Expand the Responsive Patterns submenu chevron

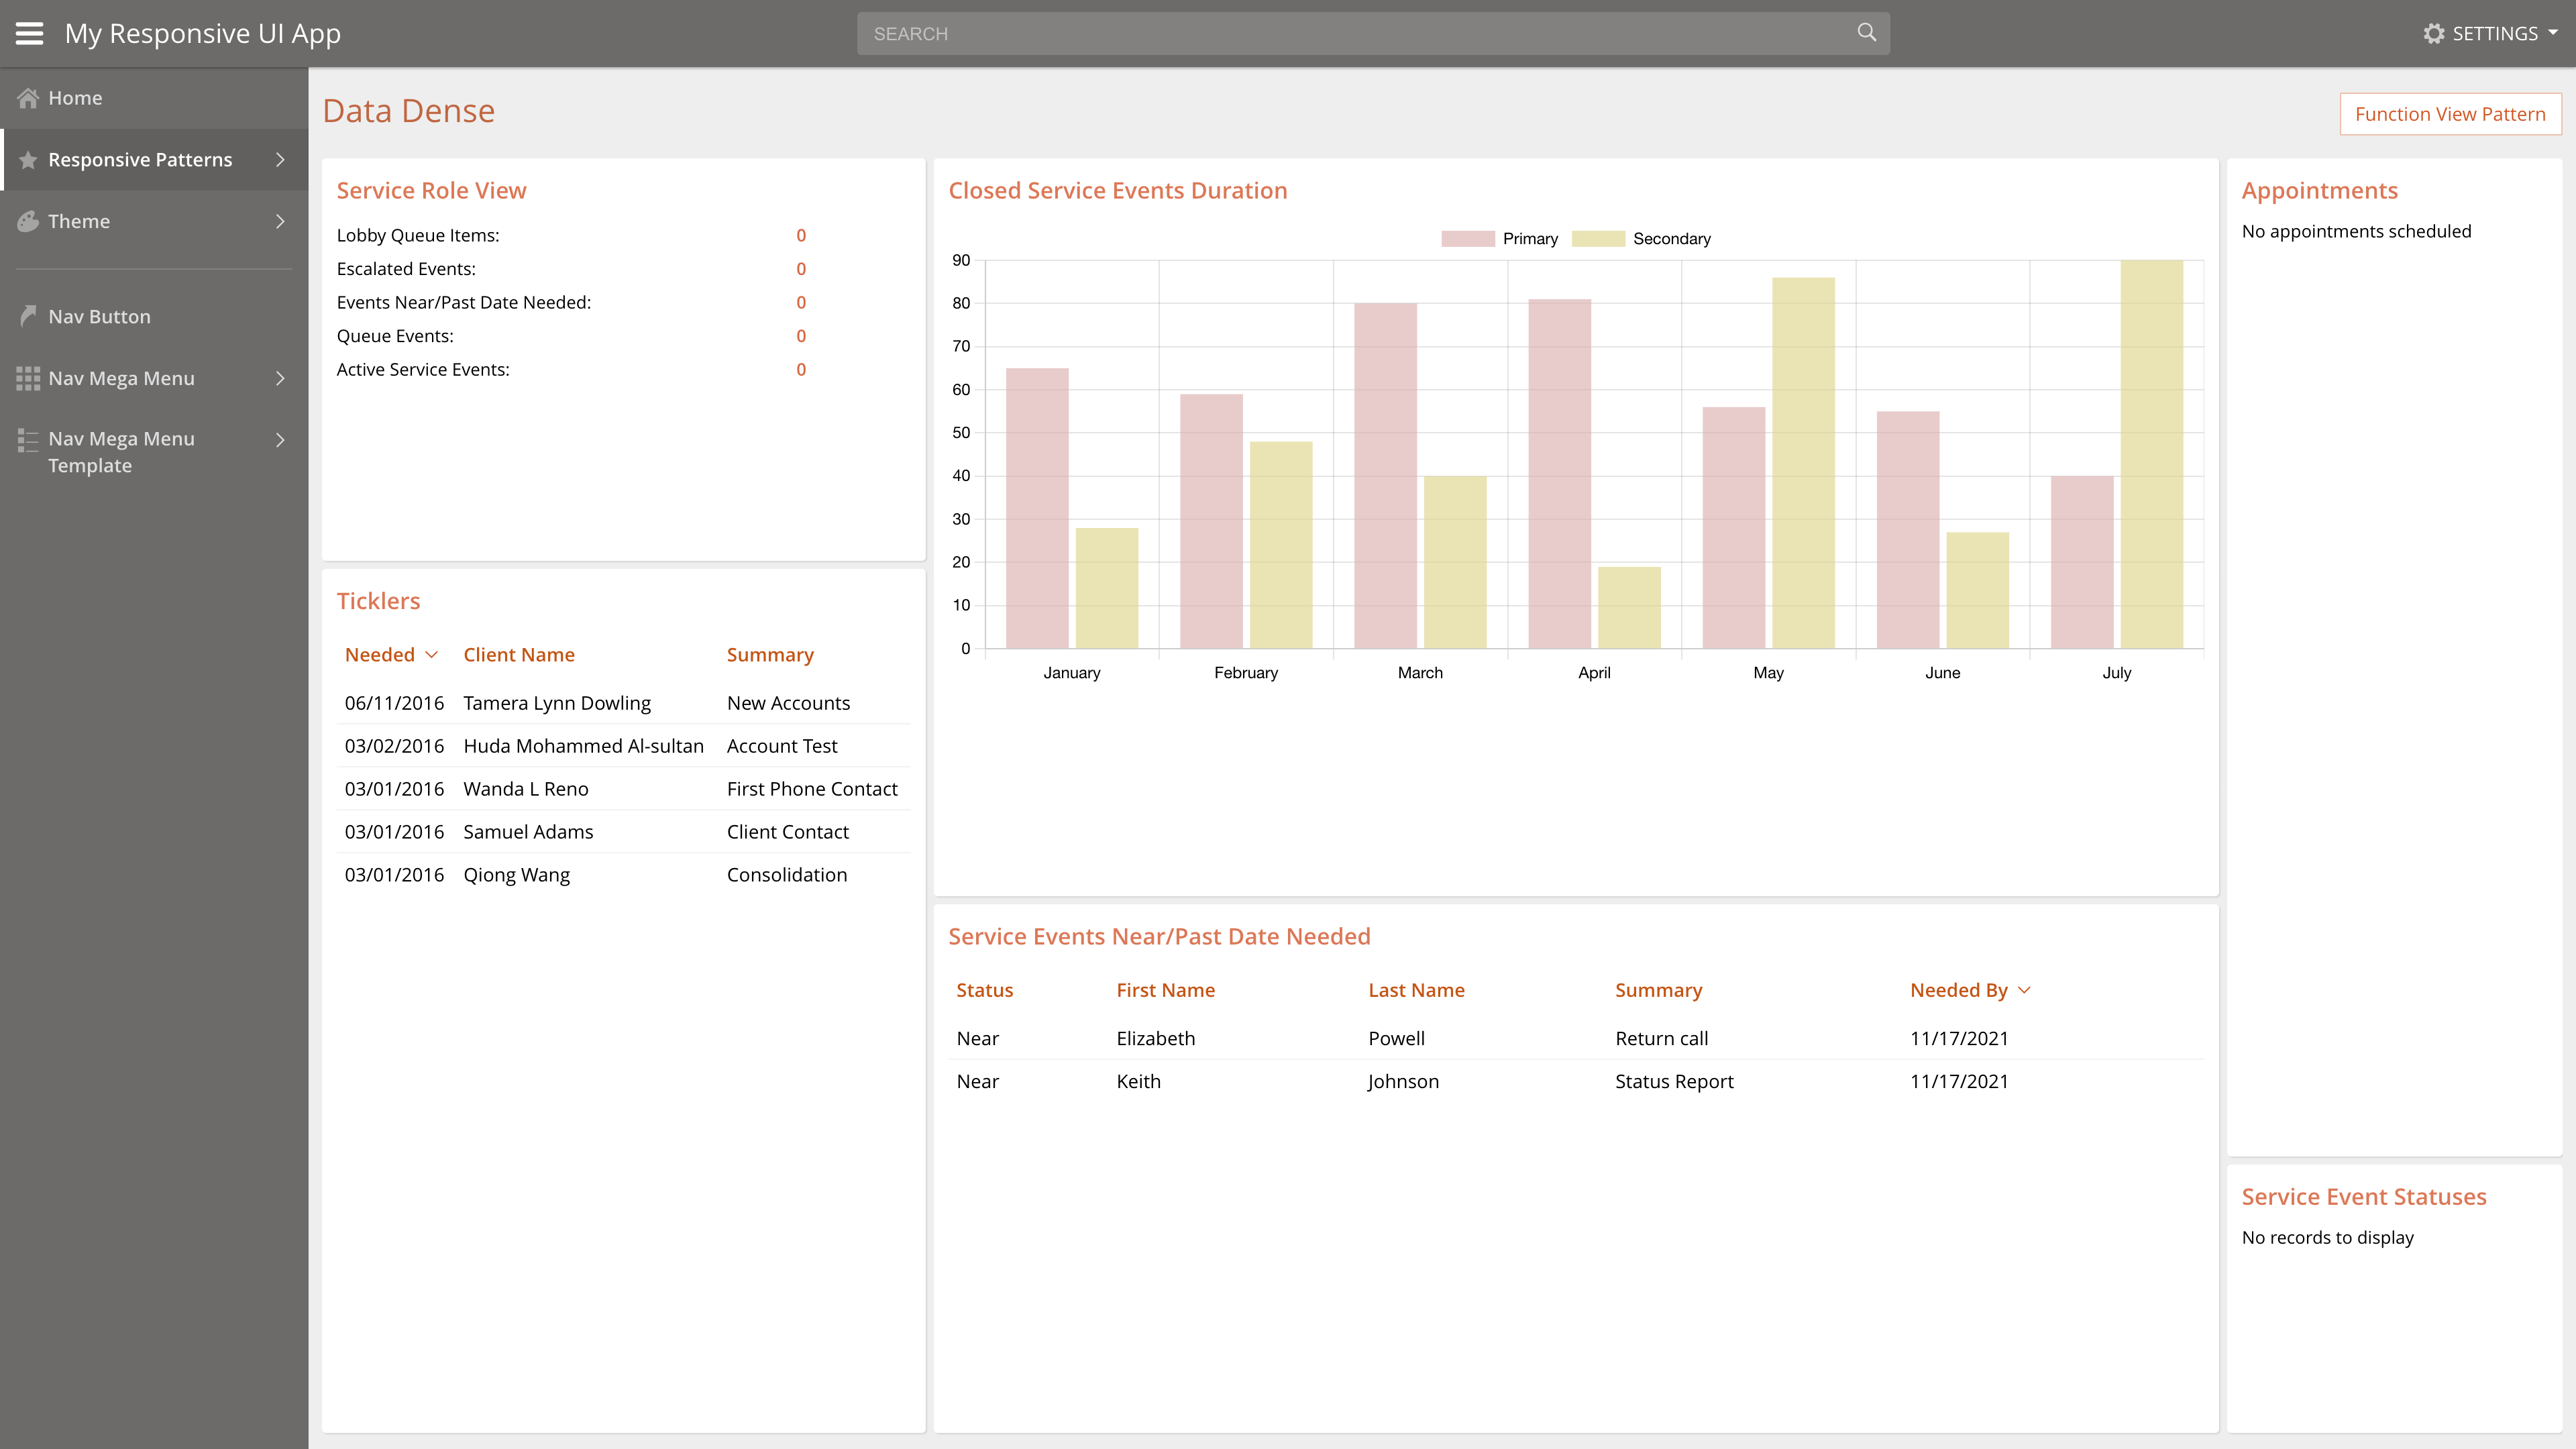280,160
